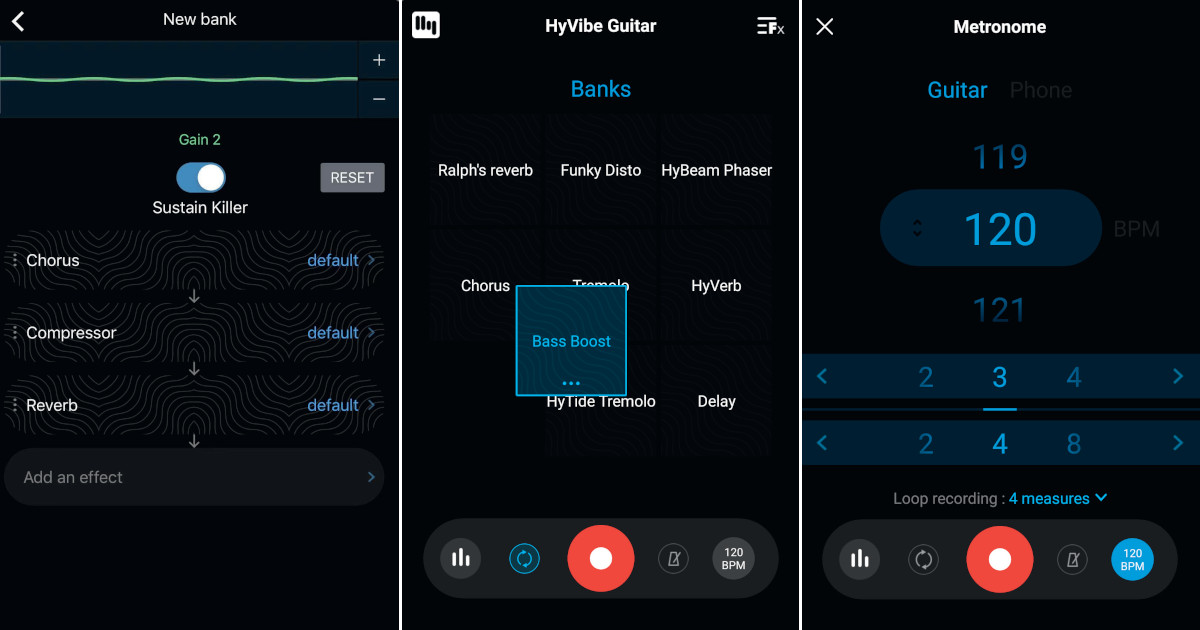
Task: Select the Bass Boost bank tile
Action: pyautogui.click(x=571, y=341)
